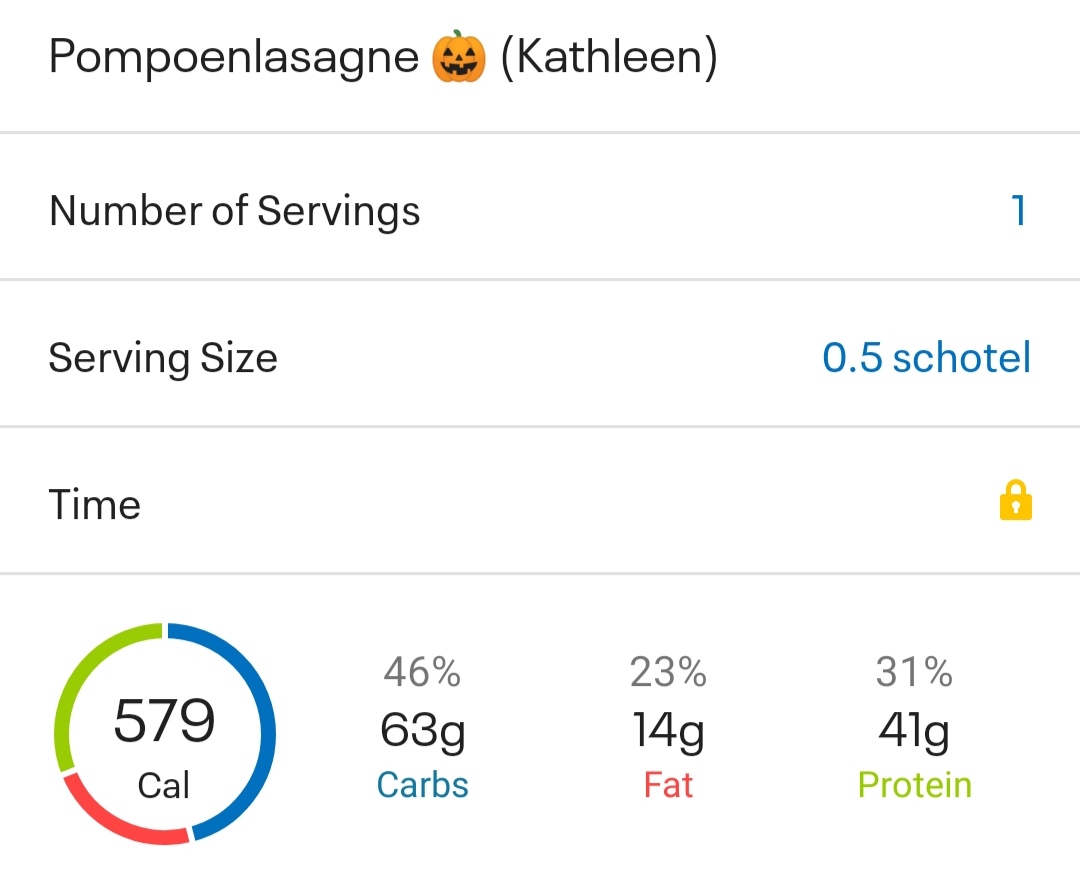This screenshot has width=1080, height=888.
Task: Open the 0.5 schotel serving size selector
Action: (926, 358)
